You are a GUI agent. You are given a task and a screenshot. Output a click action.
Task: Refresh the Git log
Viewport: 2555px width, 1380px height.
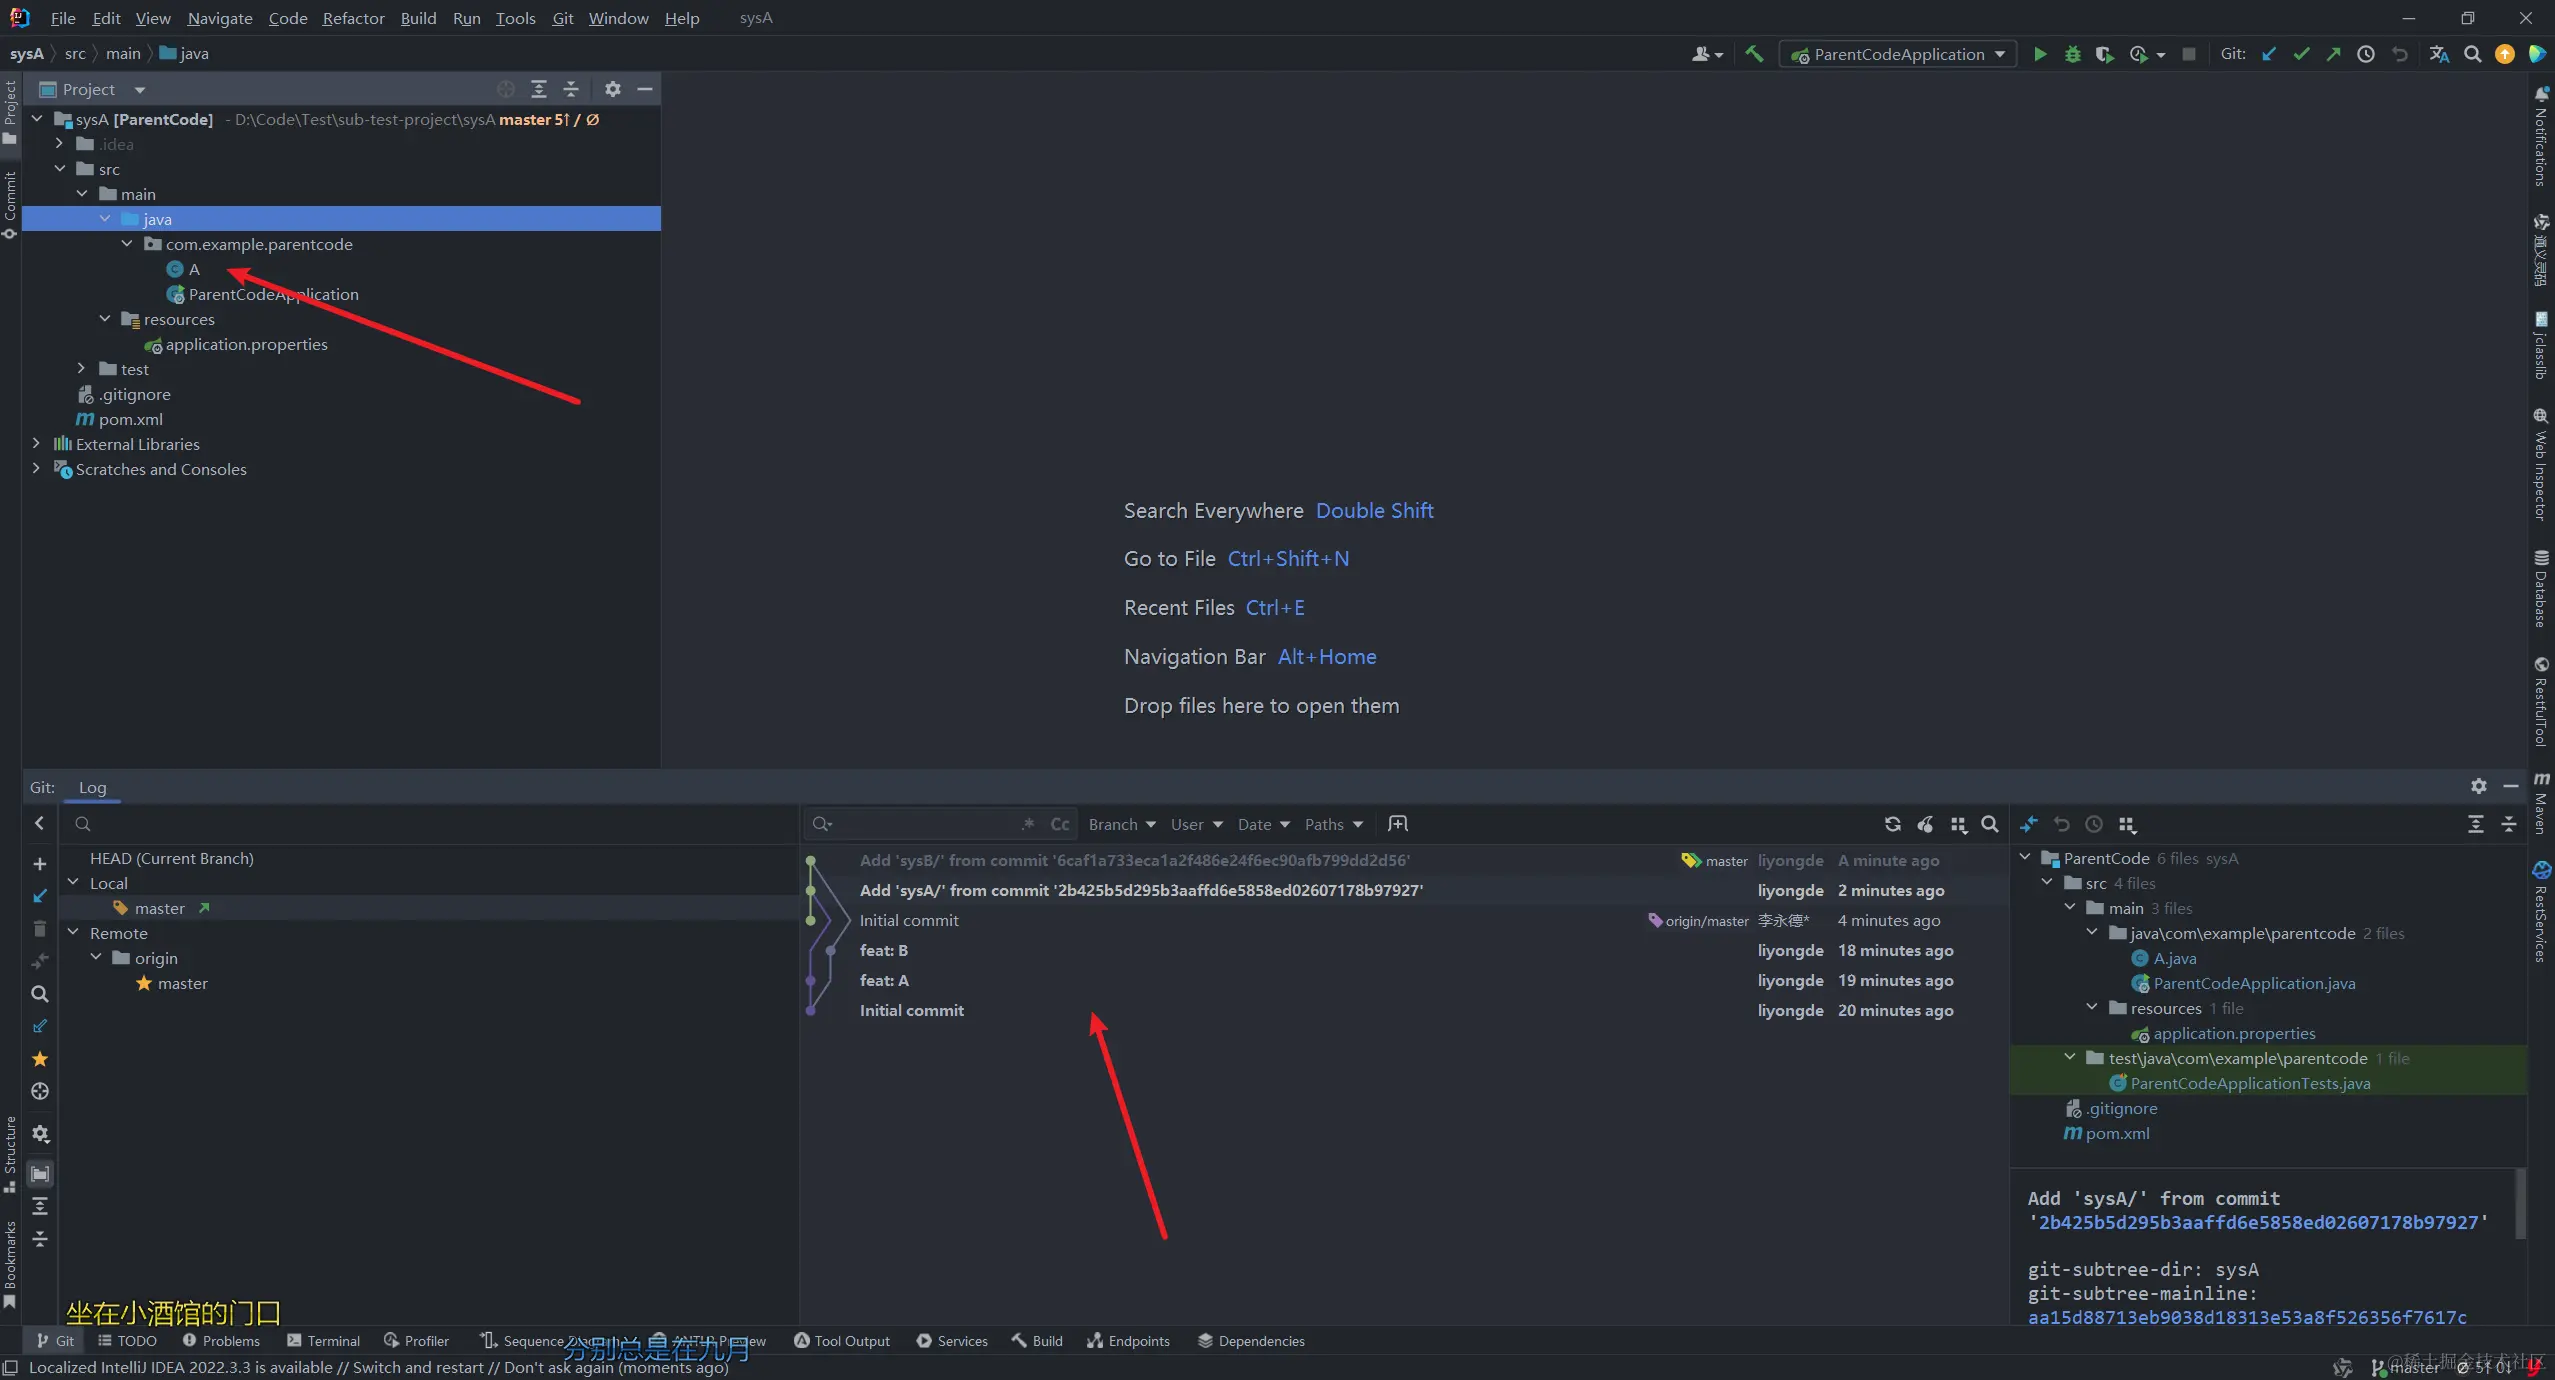[1892, 824]
